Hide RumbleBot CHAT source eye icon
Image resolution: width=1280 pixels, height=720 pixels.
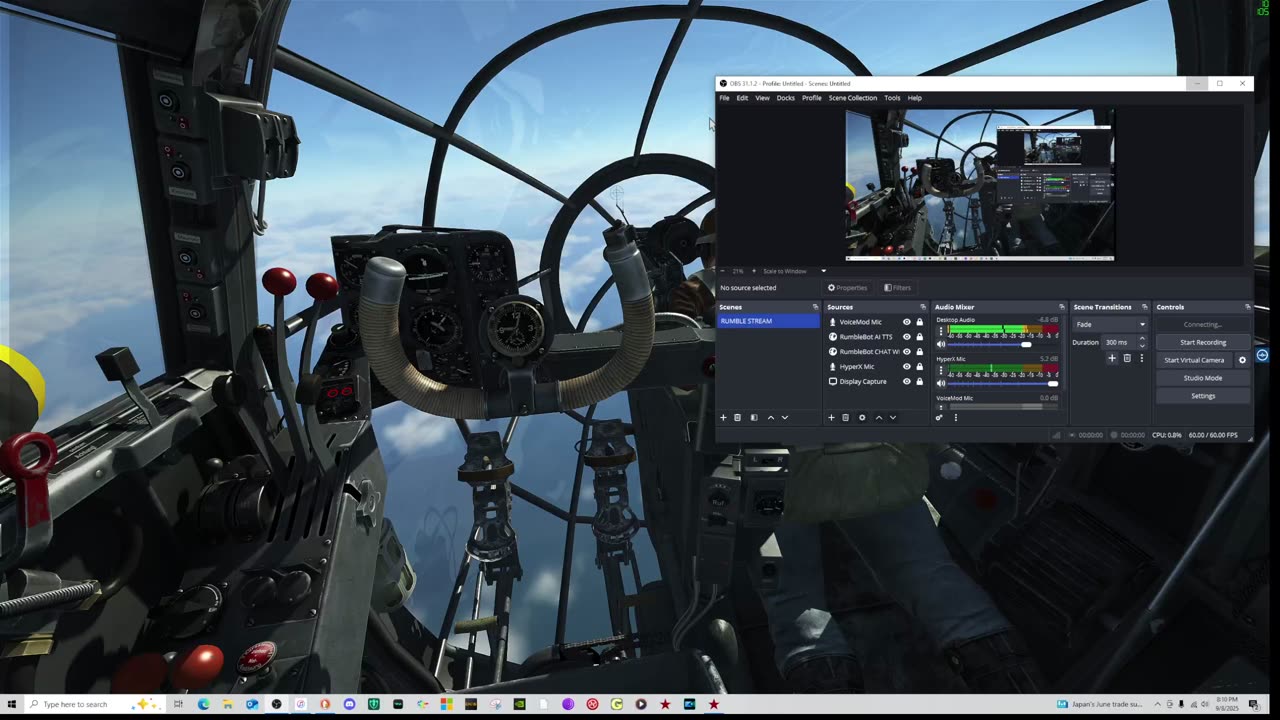907,352
